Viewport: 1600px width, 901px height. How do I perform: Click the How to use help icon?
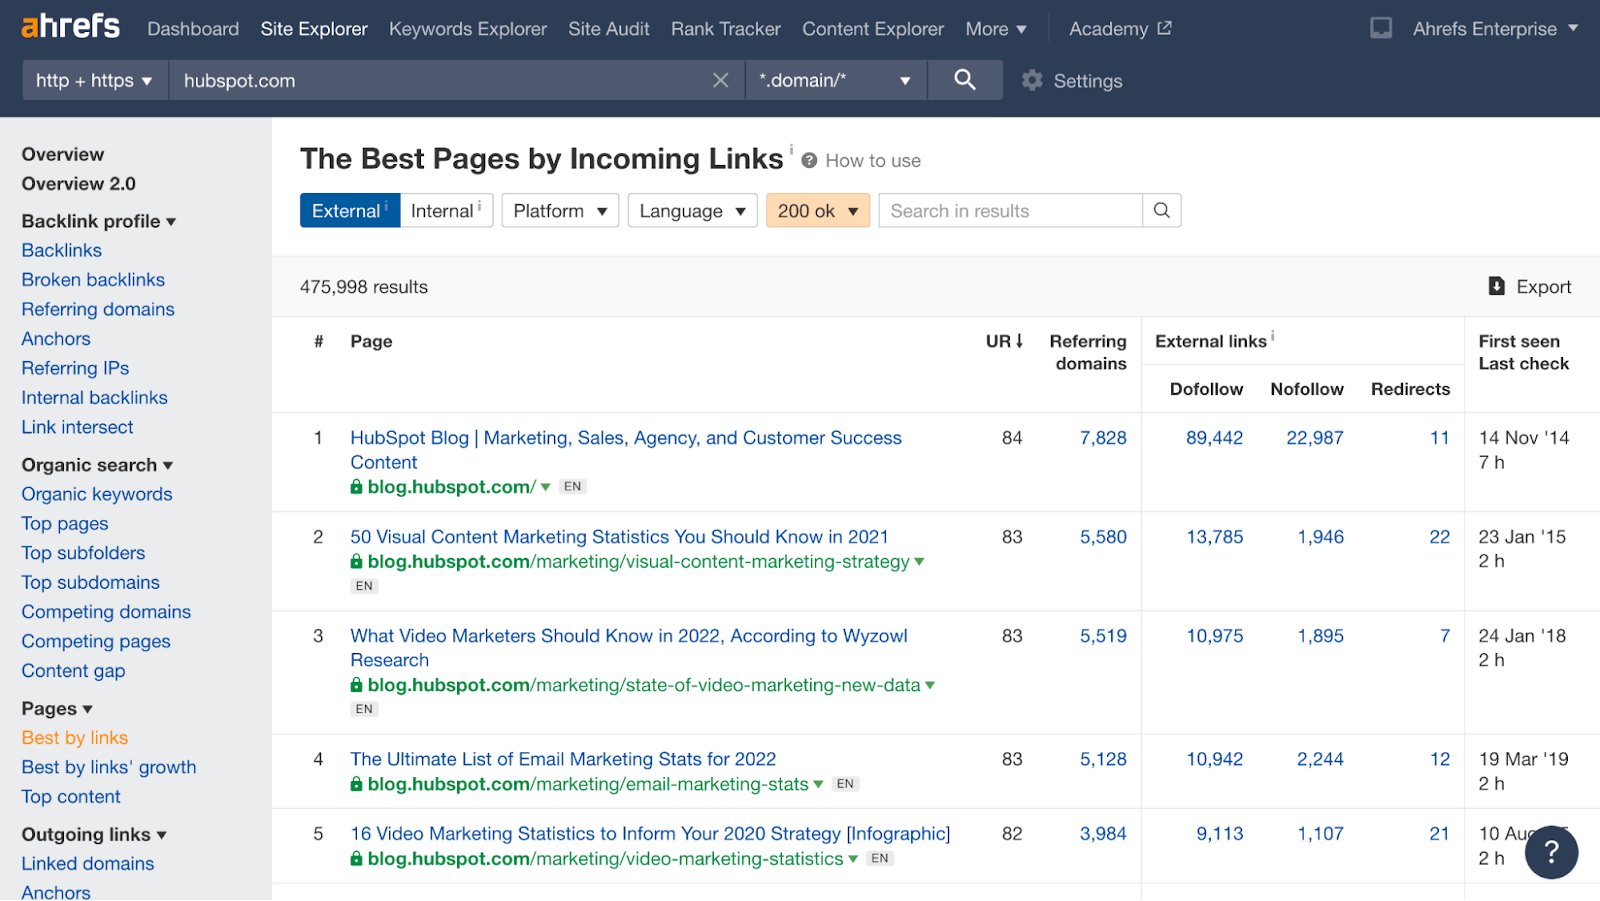pos(809,161)
